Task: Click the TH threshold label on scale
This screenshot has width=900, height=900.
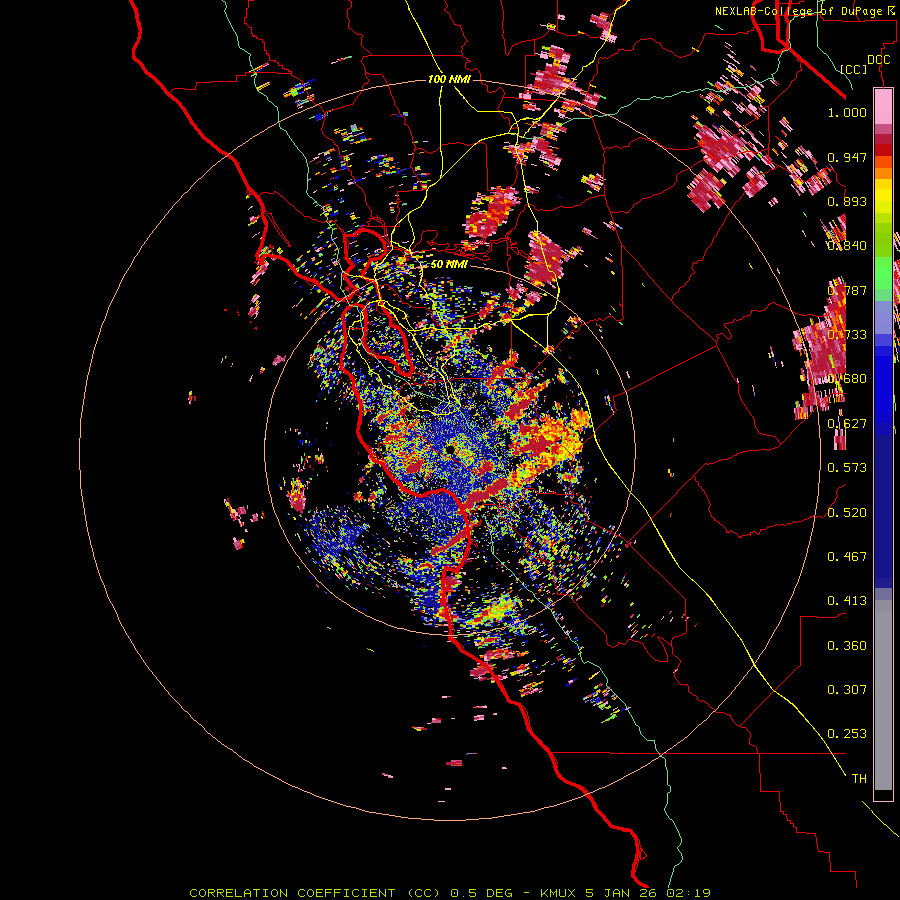Action: click(859, 778)
